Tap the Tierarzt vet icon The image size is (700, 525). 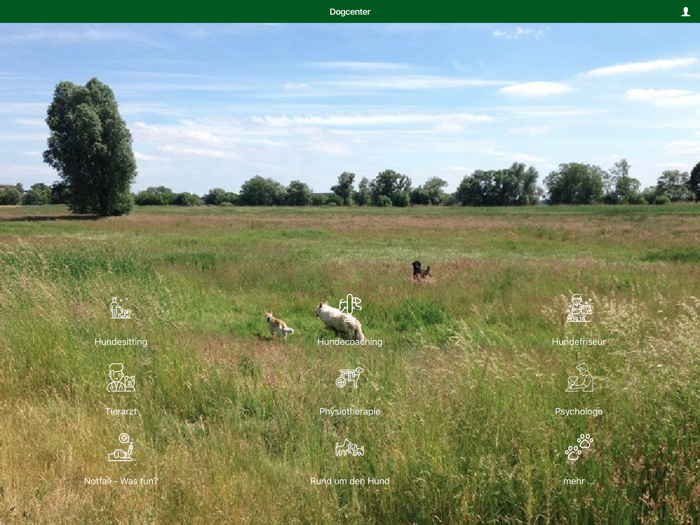tap(121, 378)
